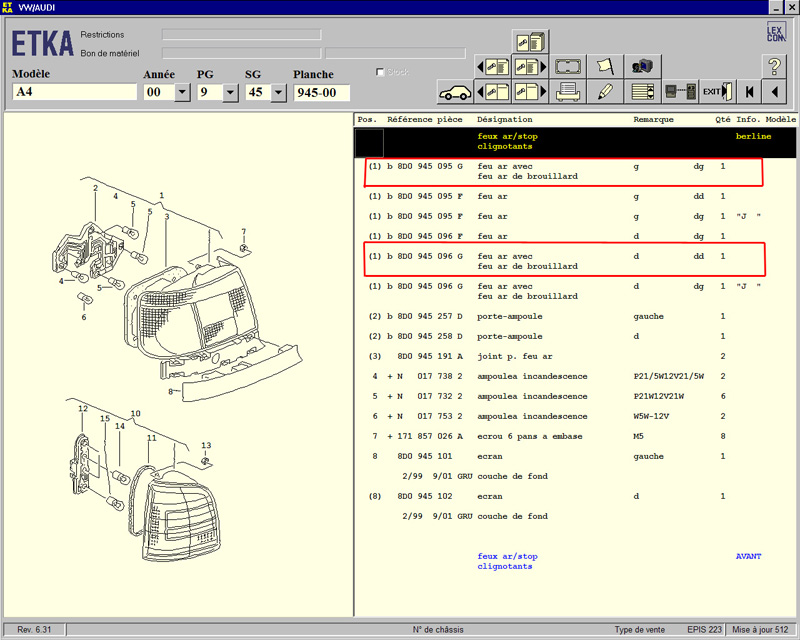
Task: Click the Modèle field containing A4
Action: tap(74, 93)
